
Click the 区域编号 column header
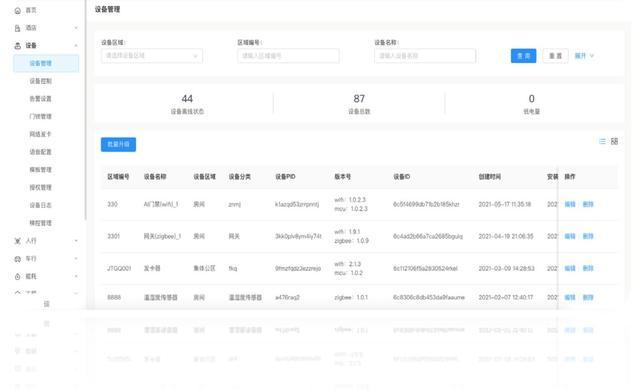tap(118, 177)
